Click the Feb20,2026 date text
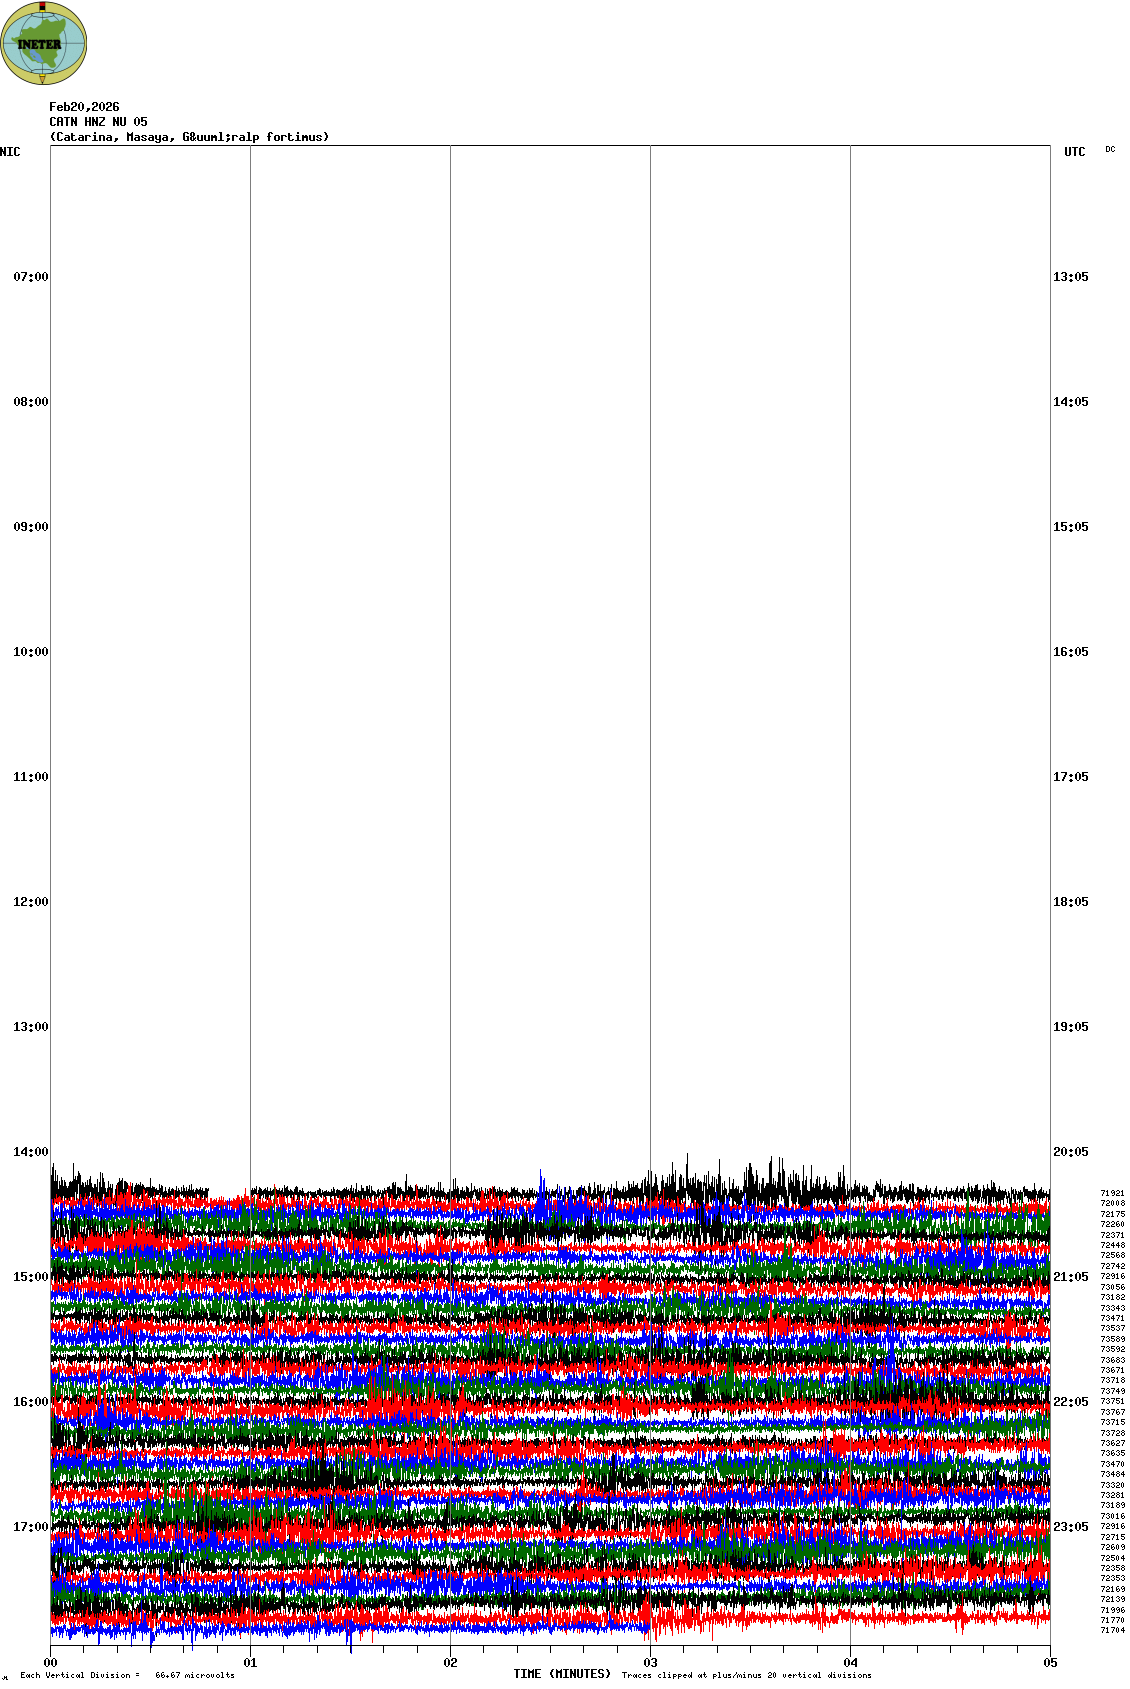This screenshot has height=1689, width=1130. tap(84, 107)
